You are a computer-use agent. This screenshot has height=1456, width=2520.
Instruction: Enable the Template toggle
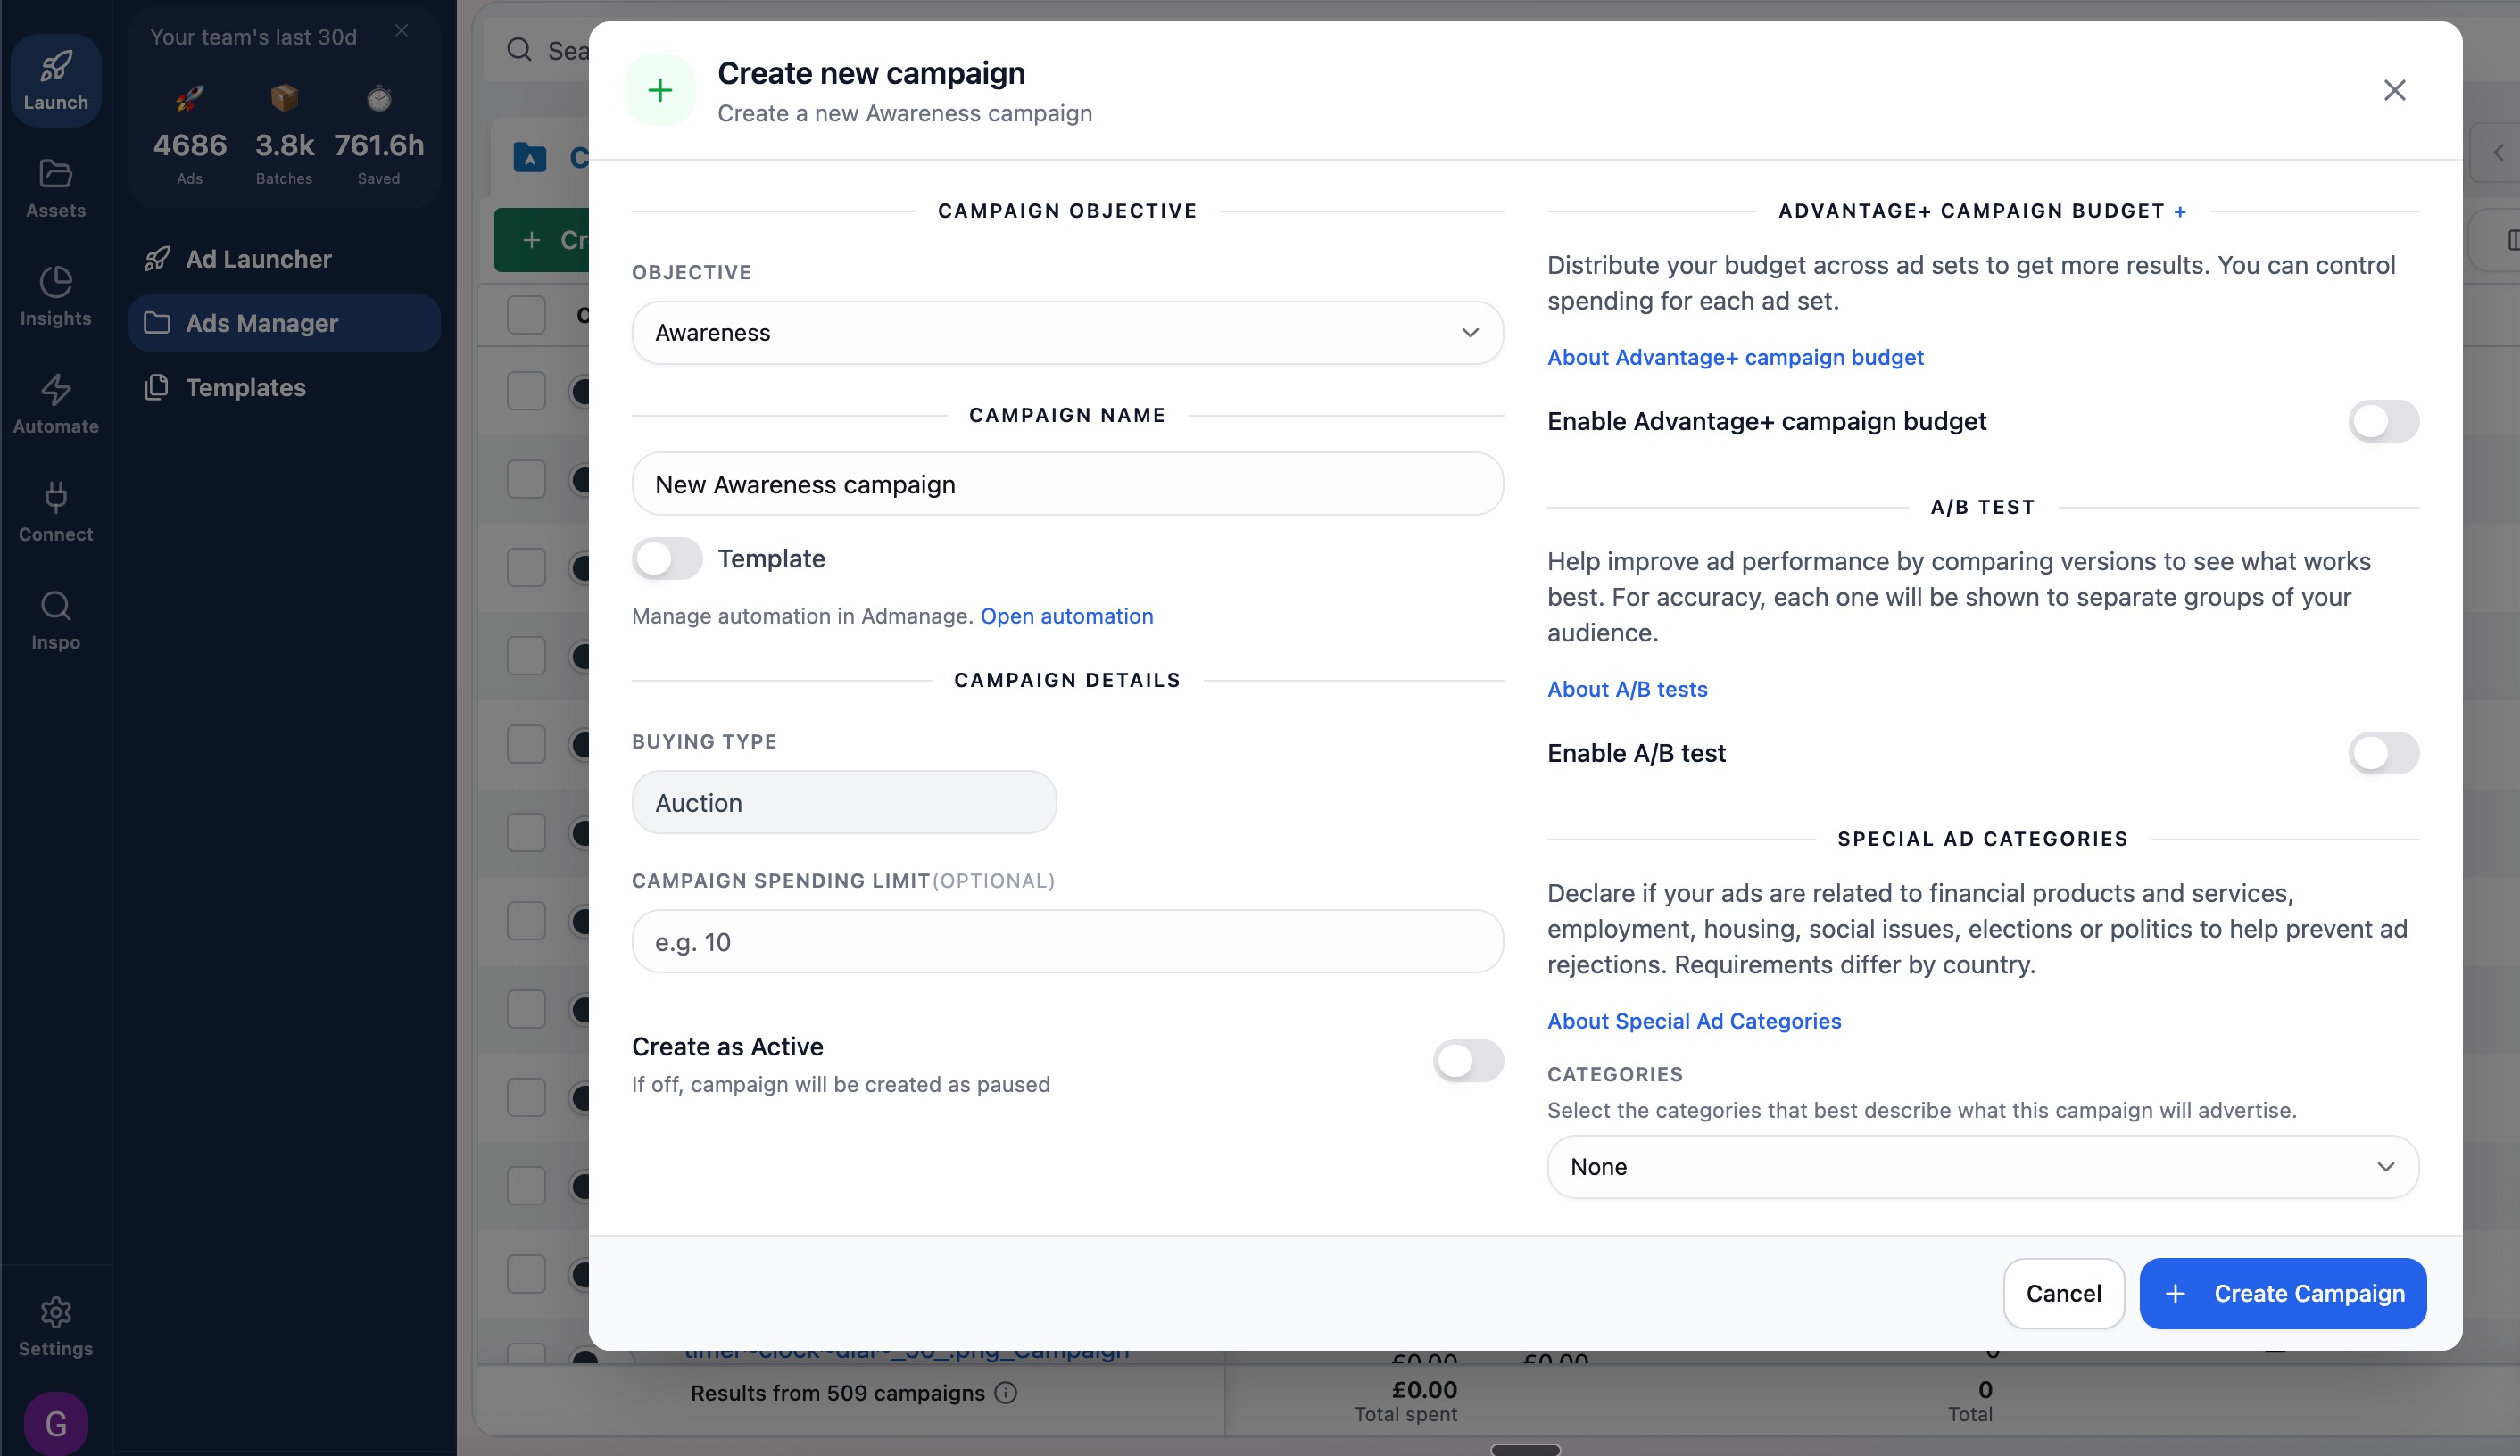[x=666, y=558]
